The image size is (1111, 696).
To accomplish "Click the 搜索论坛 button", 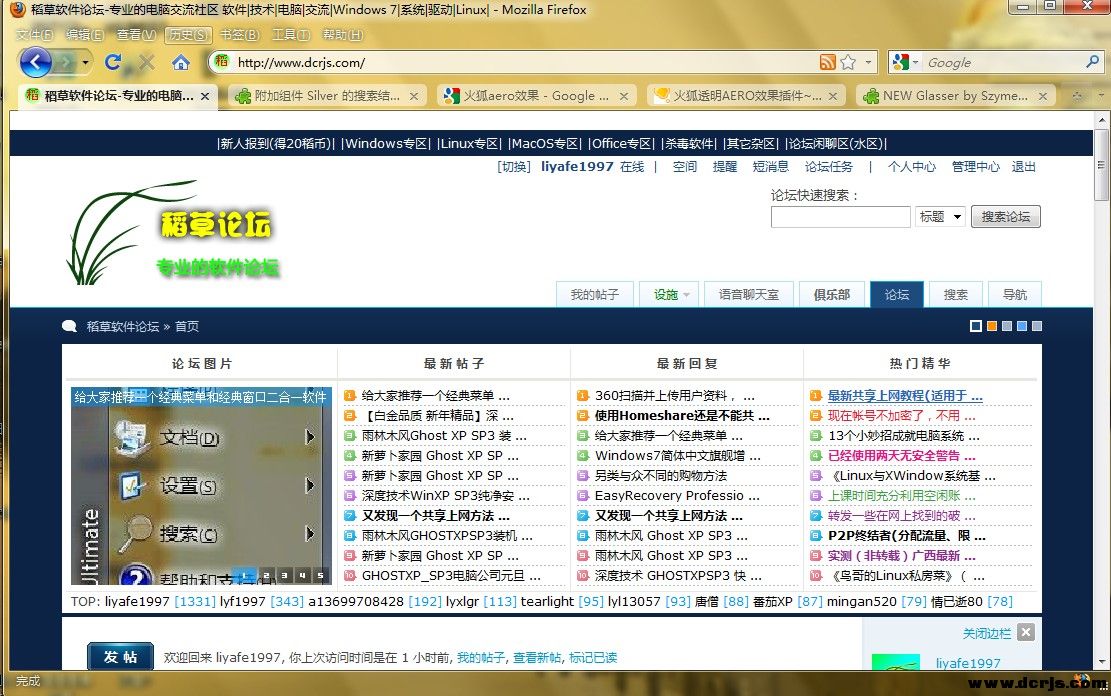I will click(1005, 216).
